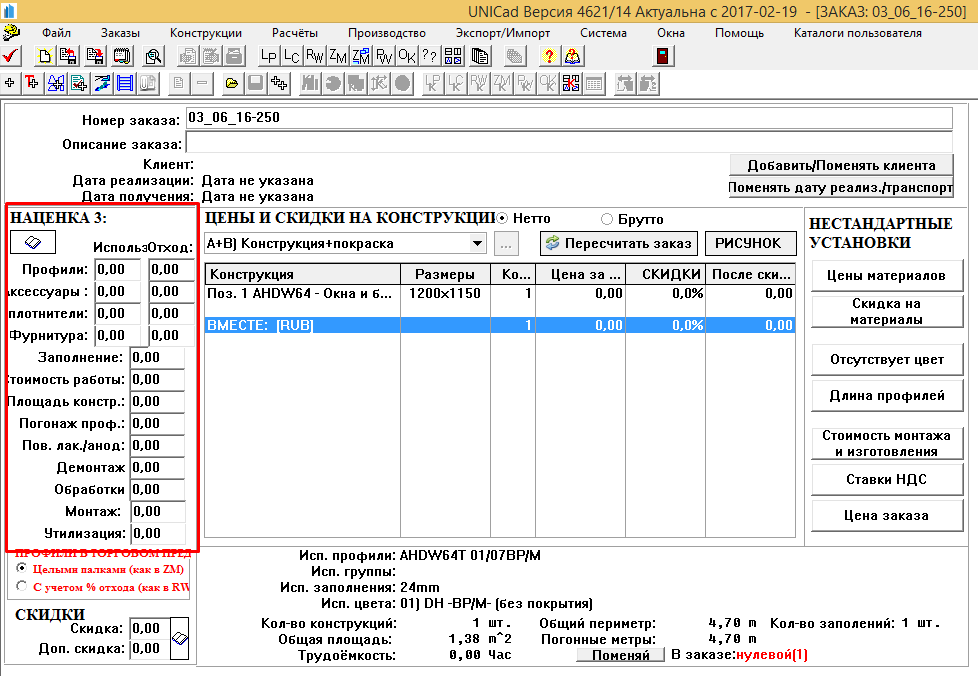The width and height of the screenshot is (978, 676).
Task: Open Цены материалов settings
Action: (x=887, y=276)
